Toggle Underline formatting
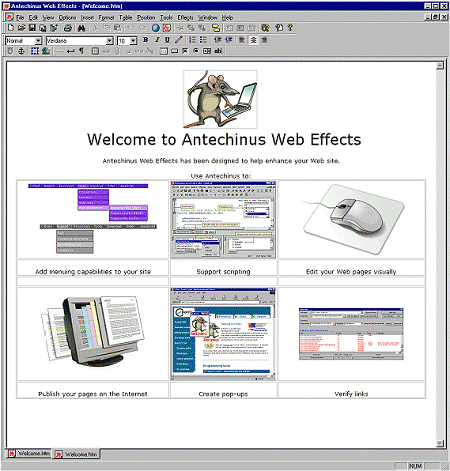 click(167, 40)
